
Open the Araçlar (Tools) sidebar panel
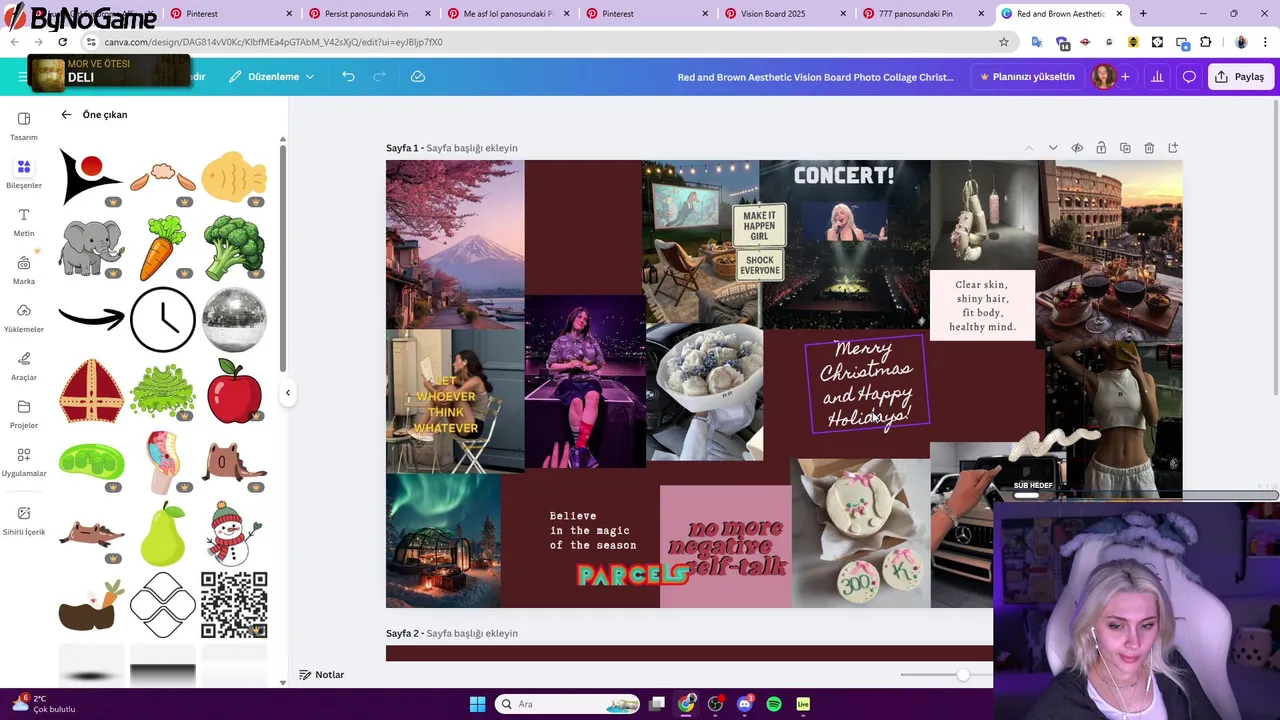(x=23, y=365)
